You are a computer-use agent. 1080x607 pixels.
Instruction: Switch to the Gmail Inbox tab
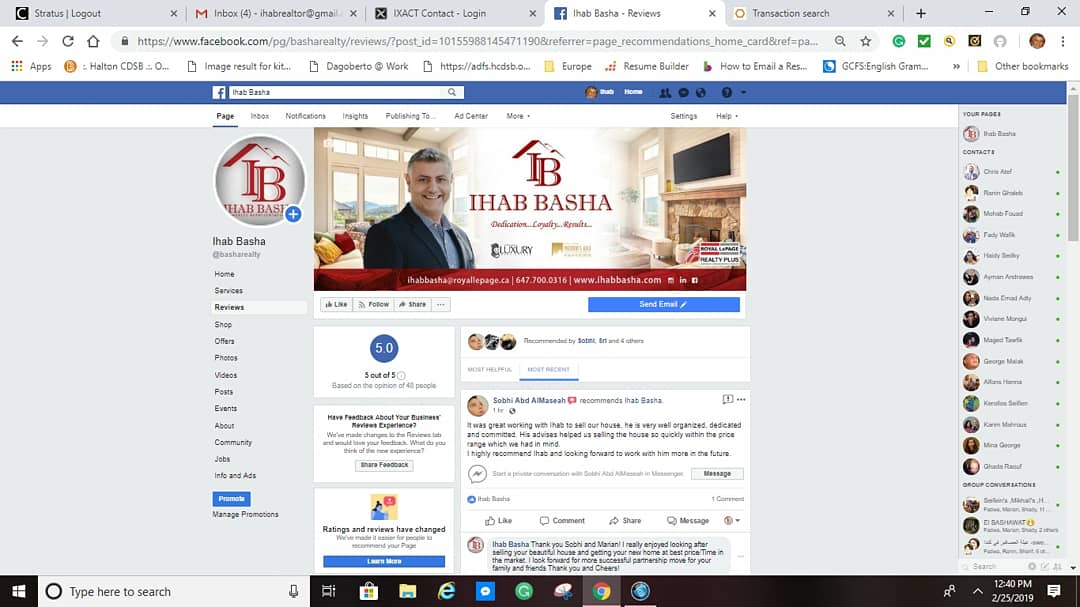[277, 13]
